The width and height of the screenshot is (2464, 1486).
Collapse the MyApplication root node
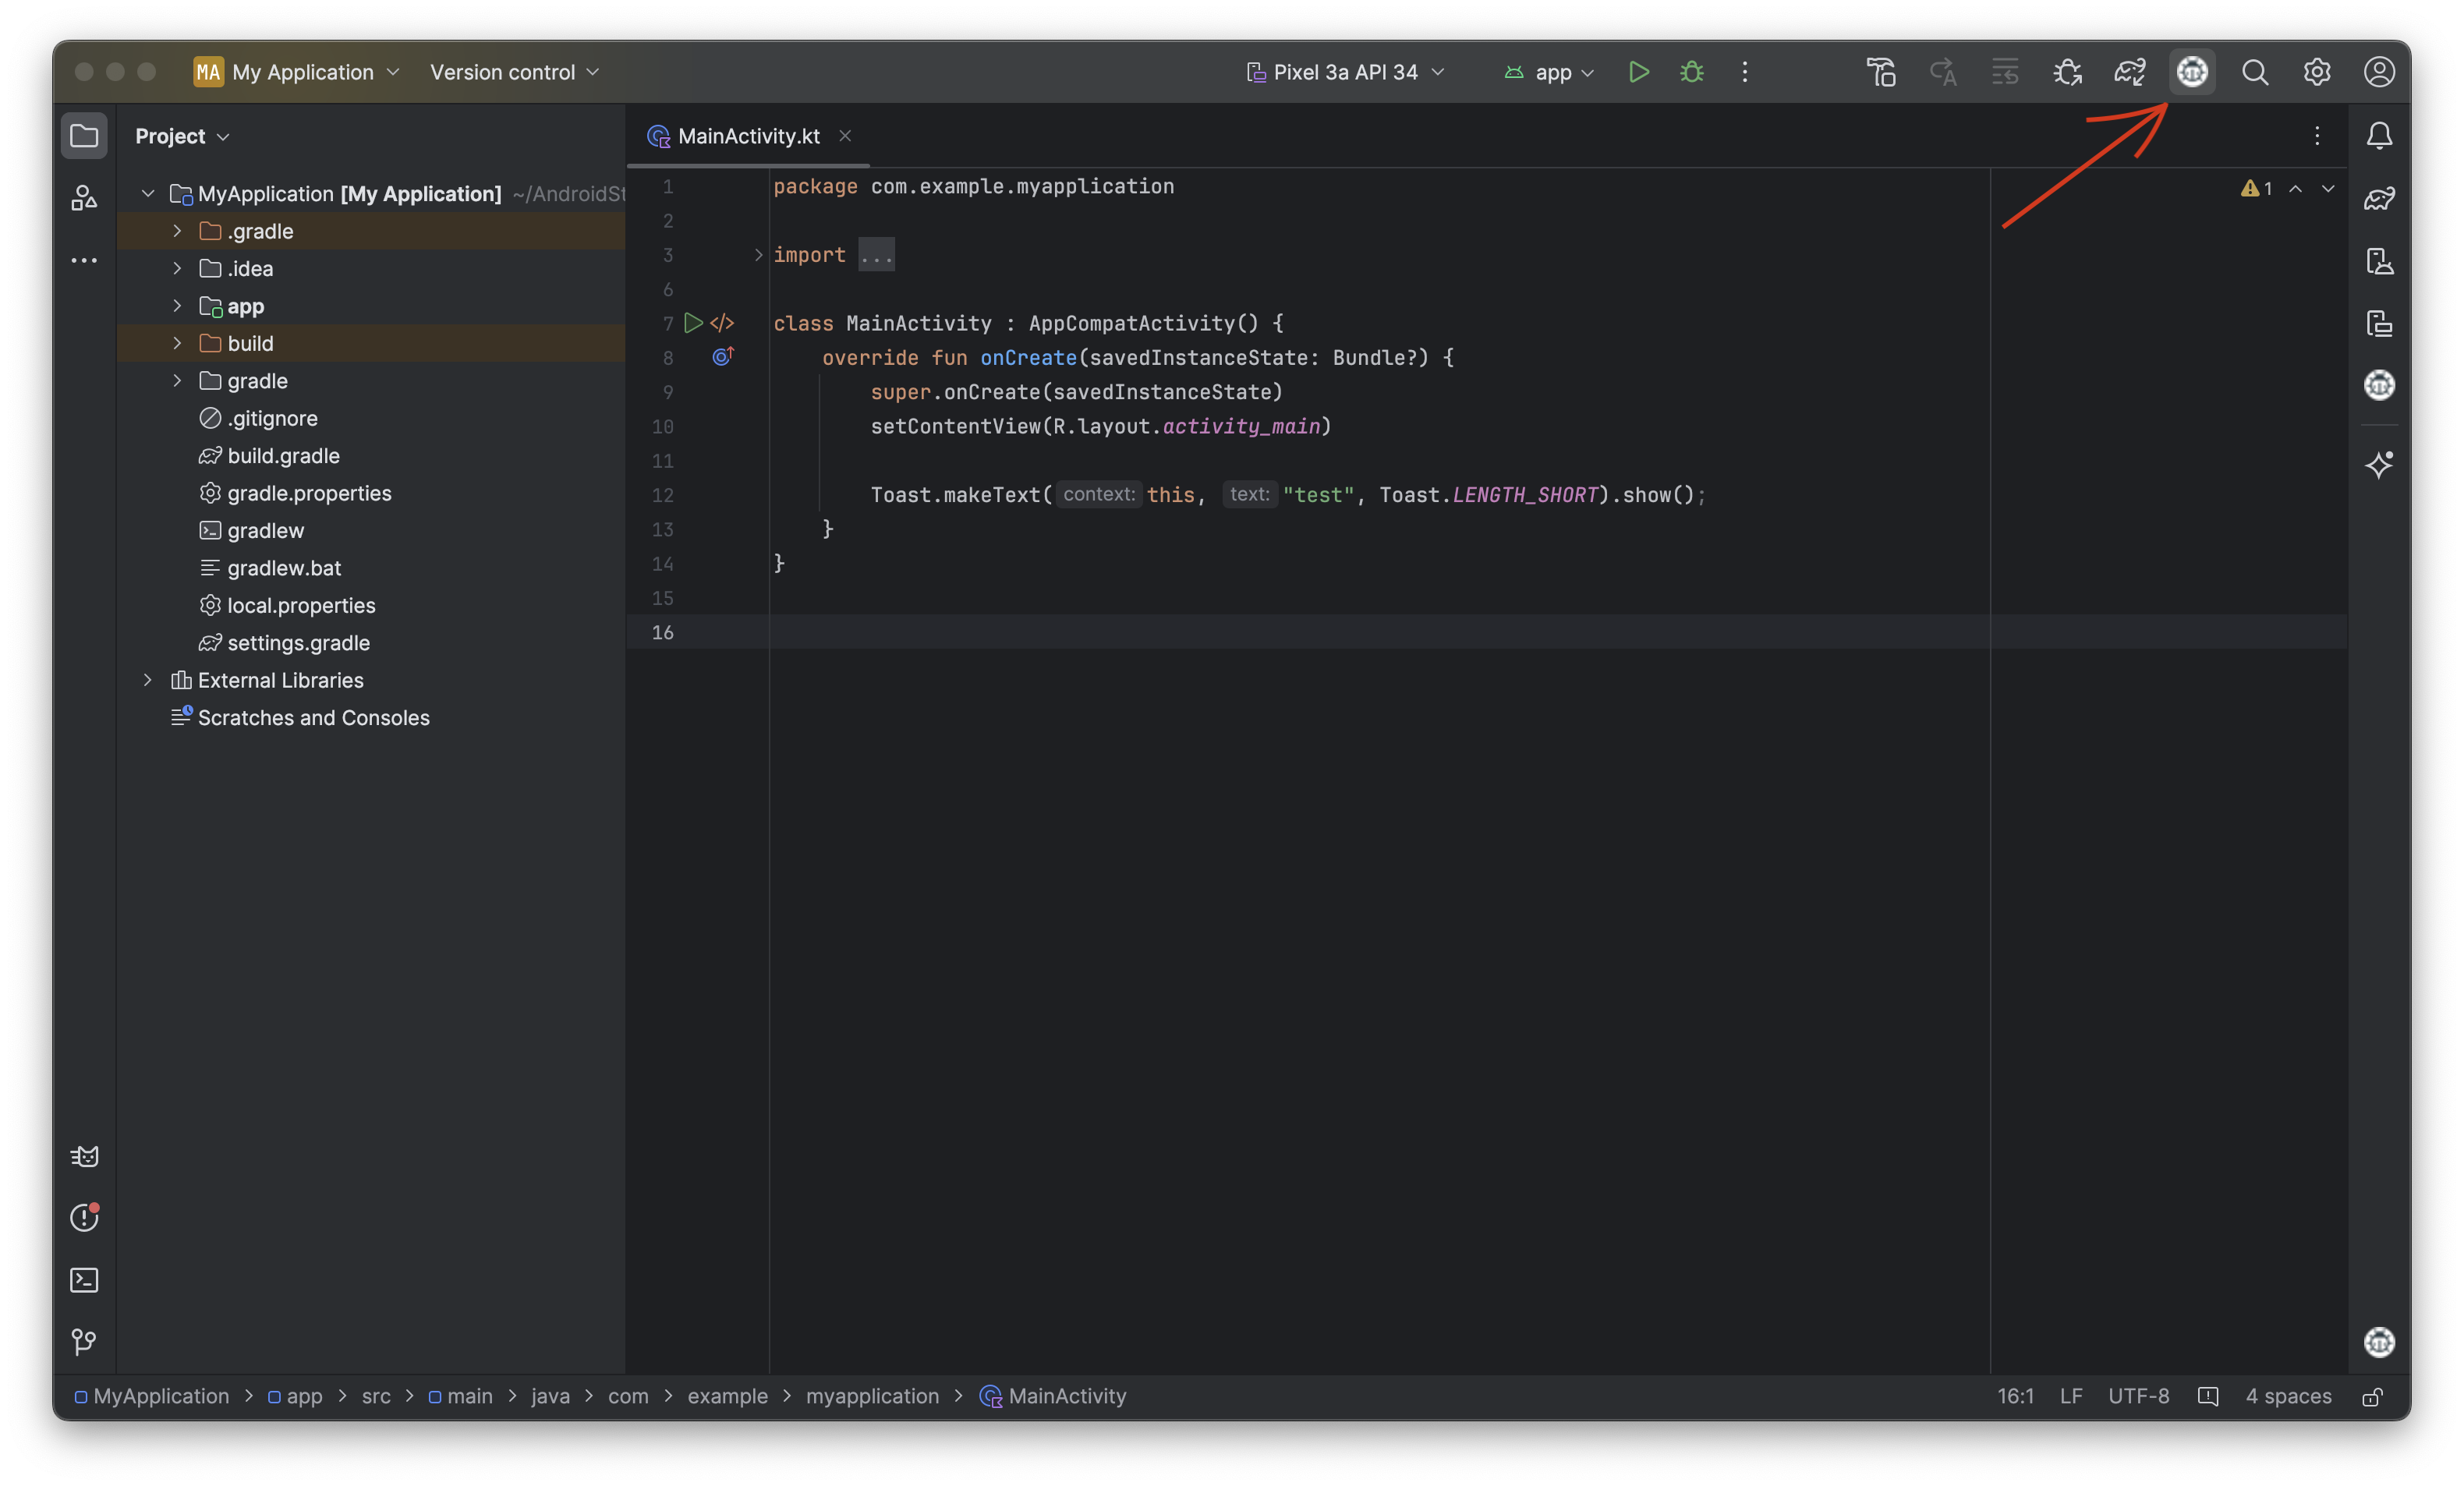click(148, 194)
